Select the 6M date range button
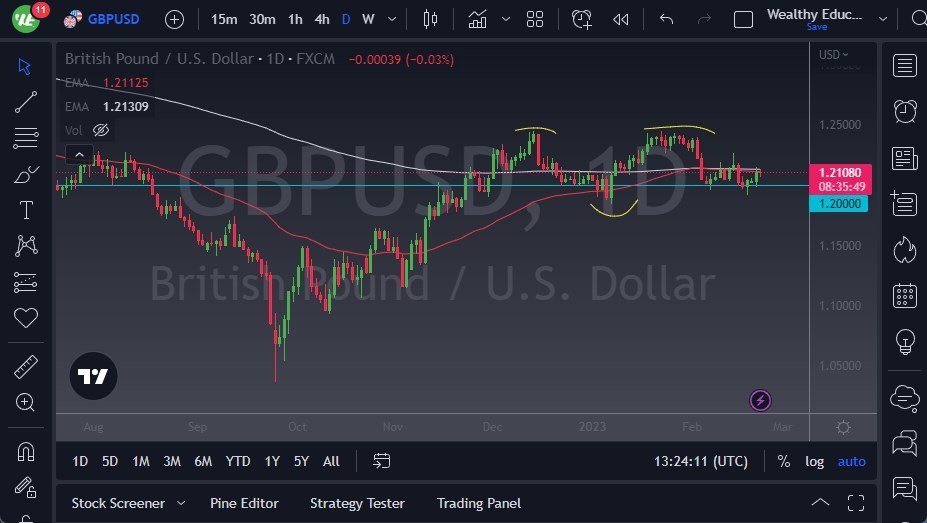This screenshot has width=927, height=523. pos(203,461)
